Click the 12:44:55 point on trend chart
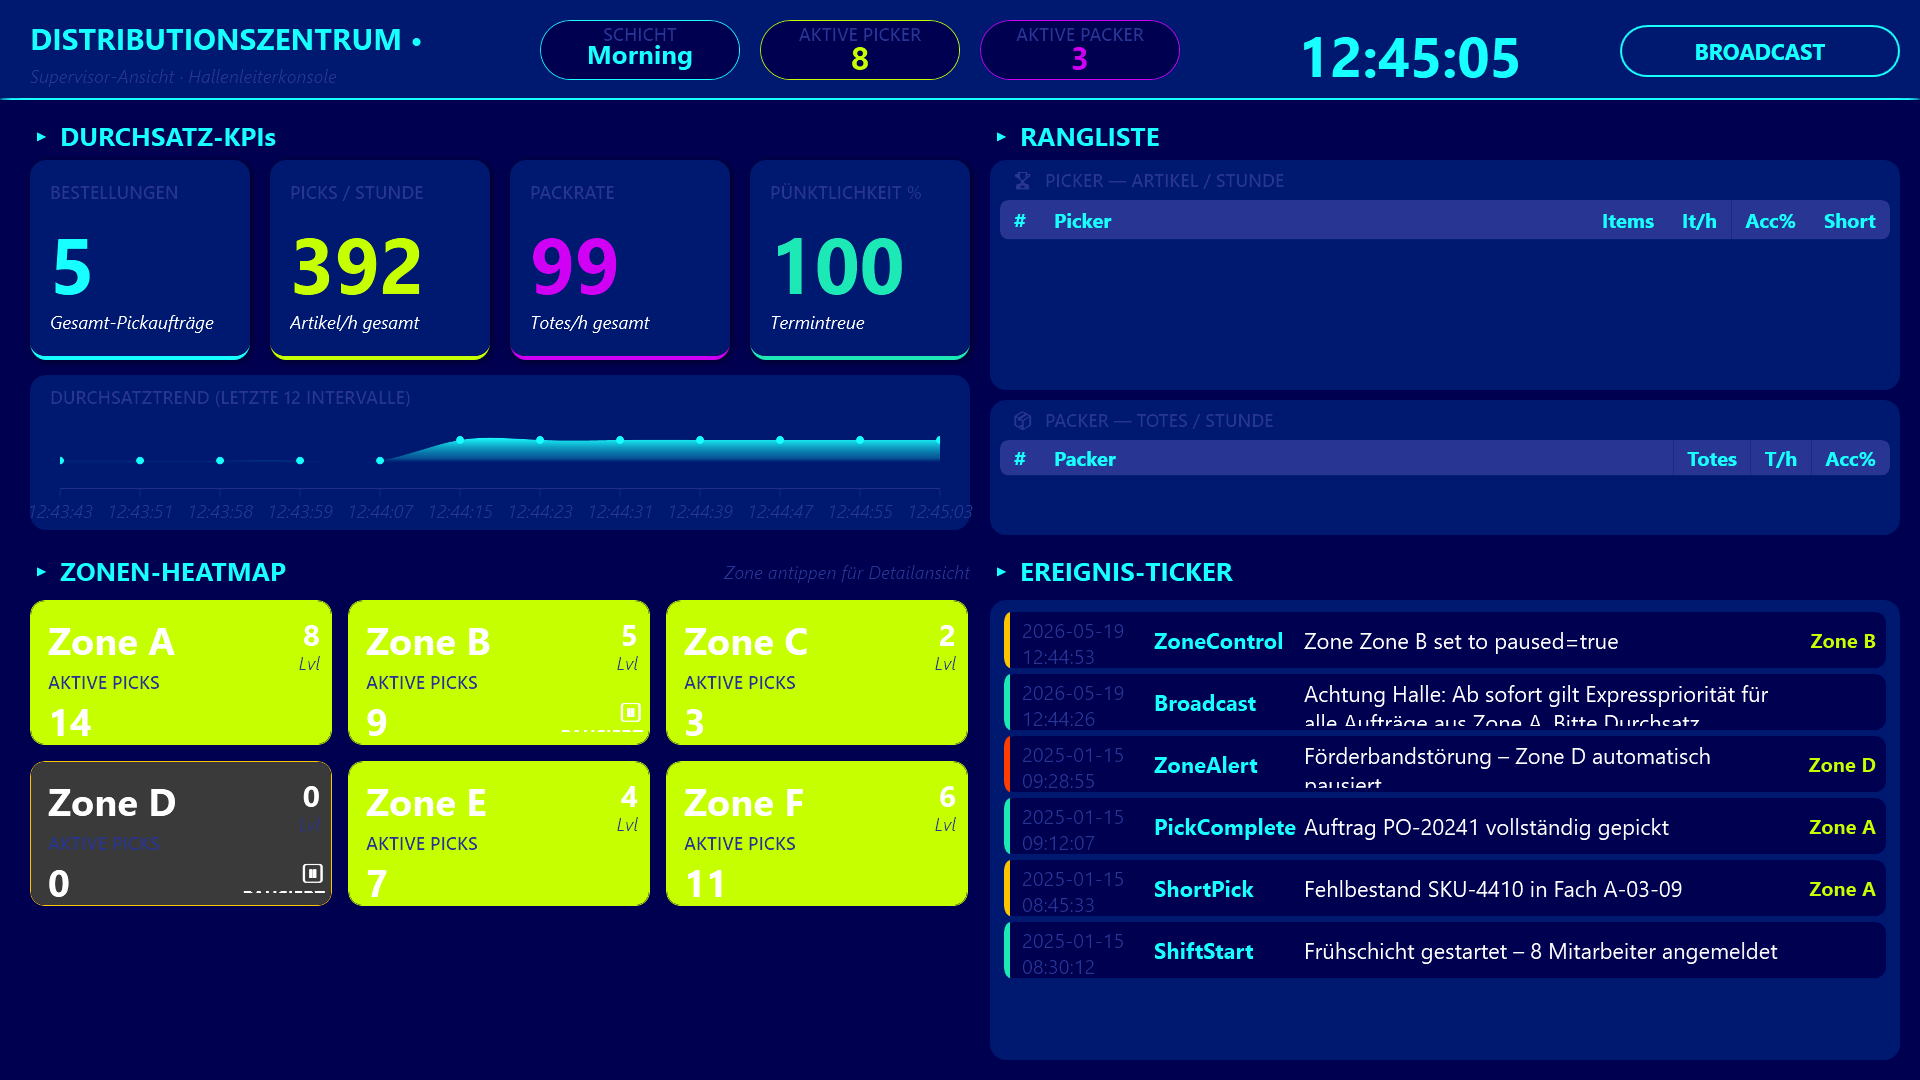Image resolution: width=1920 pixels, height=1080 pixels. coord(860,440)
